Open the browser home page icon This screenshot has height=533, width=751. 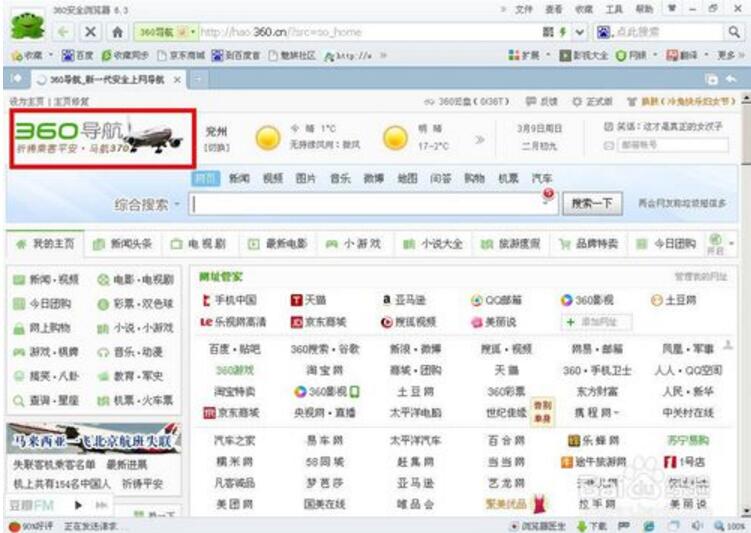tap(117, 32)
